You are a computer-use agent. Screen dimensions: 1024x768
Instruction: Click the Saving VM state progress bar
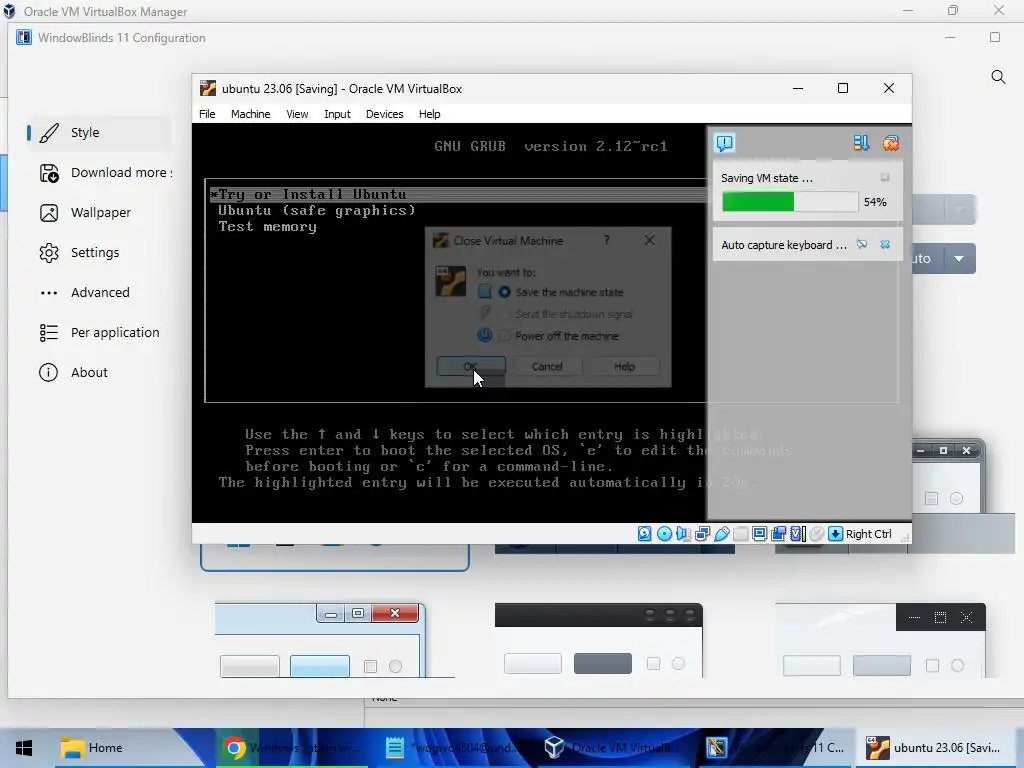(x=790, y=202)
